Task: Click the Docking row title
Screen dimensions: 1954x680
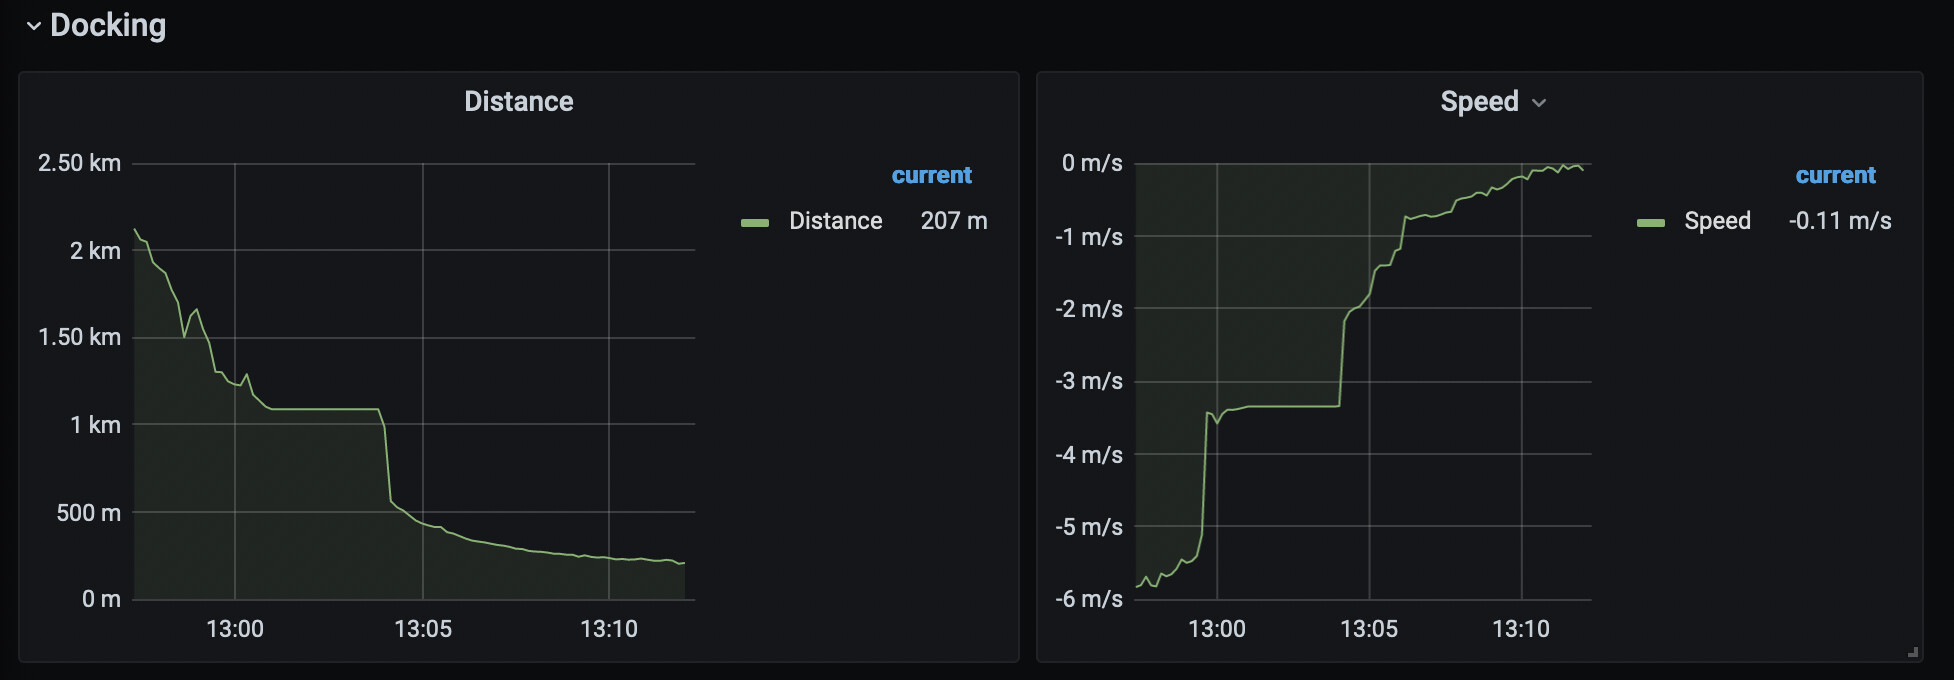Action: [x=108, y=26]
